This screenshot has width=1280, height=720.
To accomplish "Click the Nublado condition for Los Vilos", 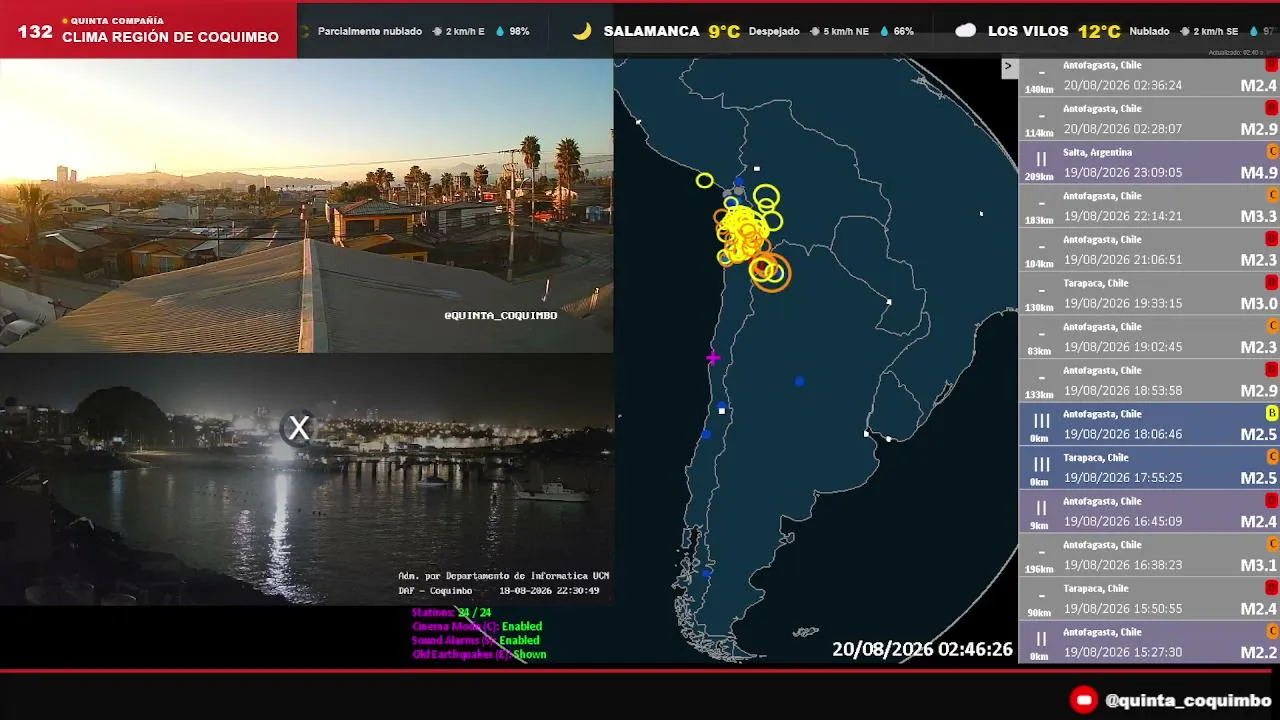I will tap(1149, 31).
